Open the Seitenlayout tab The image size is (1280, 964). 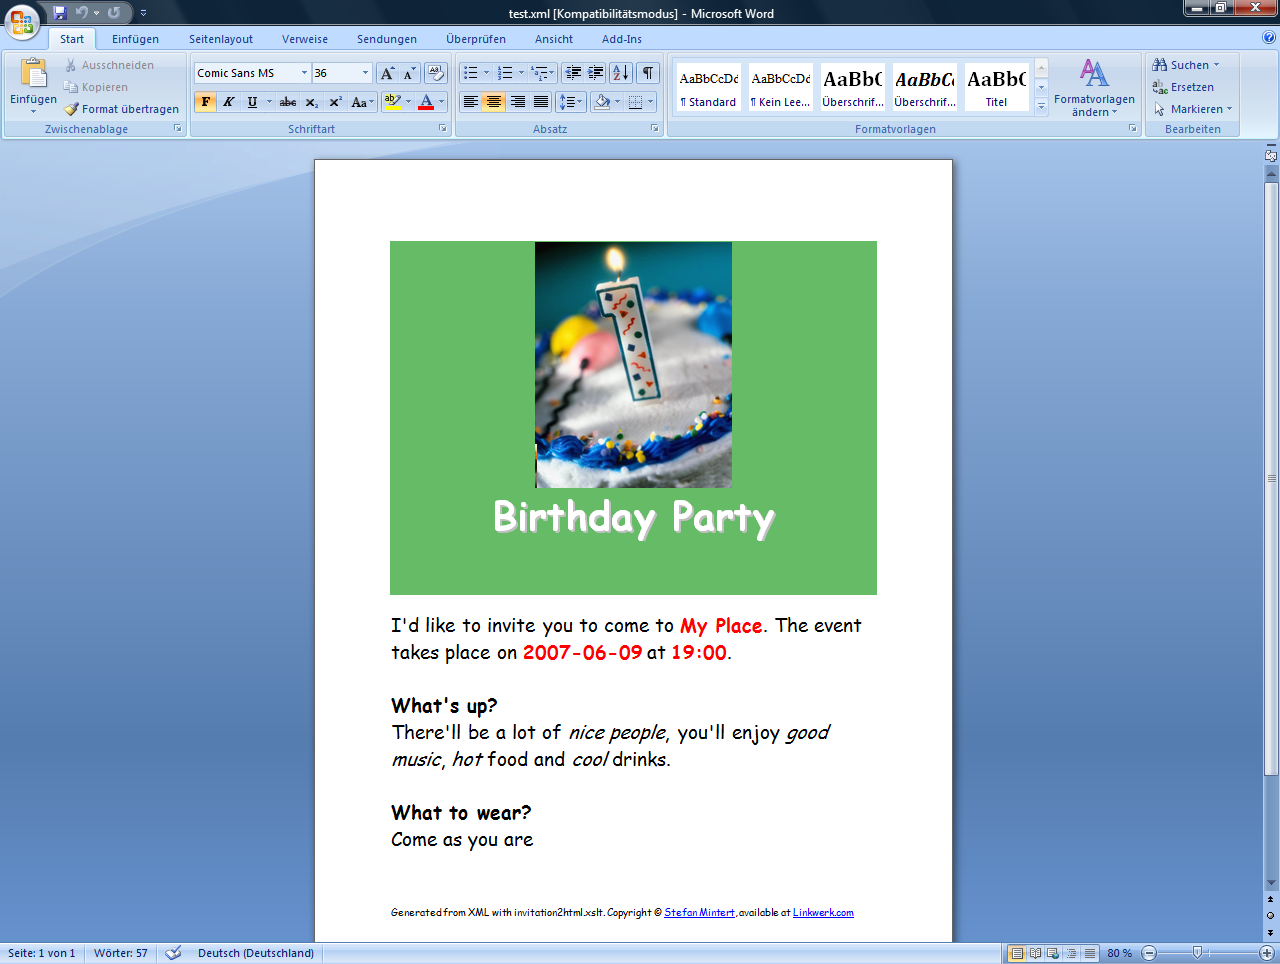[x=221, y=39]
